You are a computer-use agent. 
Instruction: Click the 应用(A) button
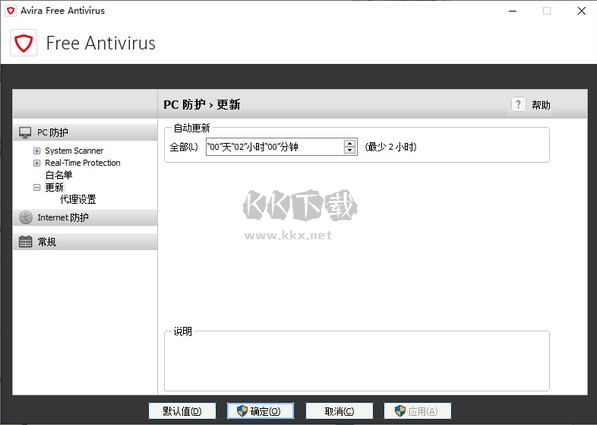click(418, 411)
